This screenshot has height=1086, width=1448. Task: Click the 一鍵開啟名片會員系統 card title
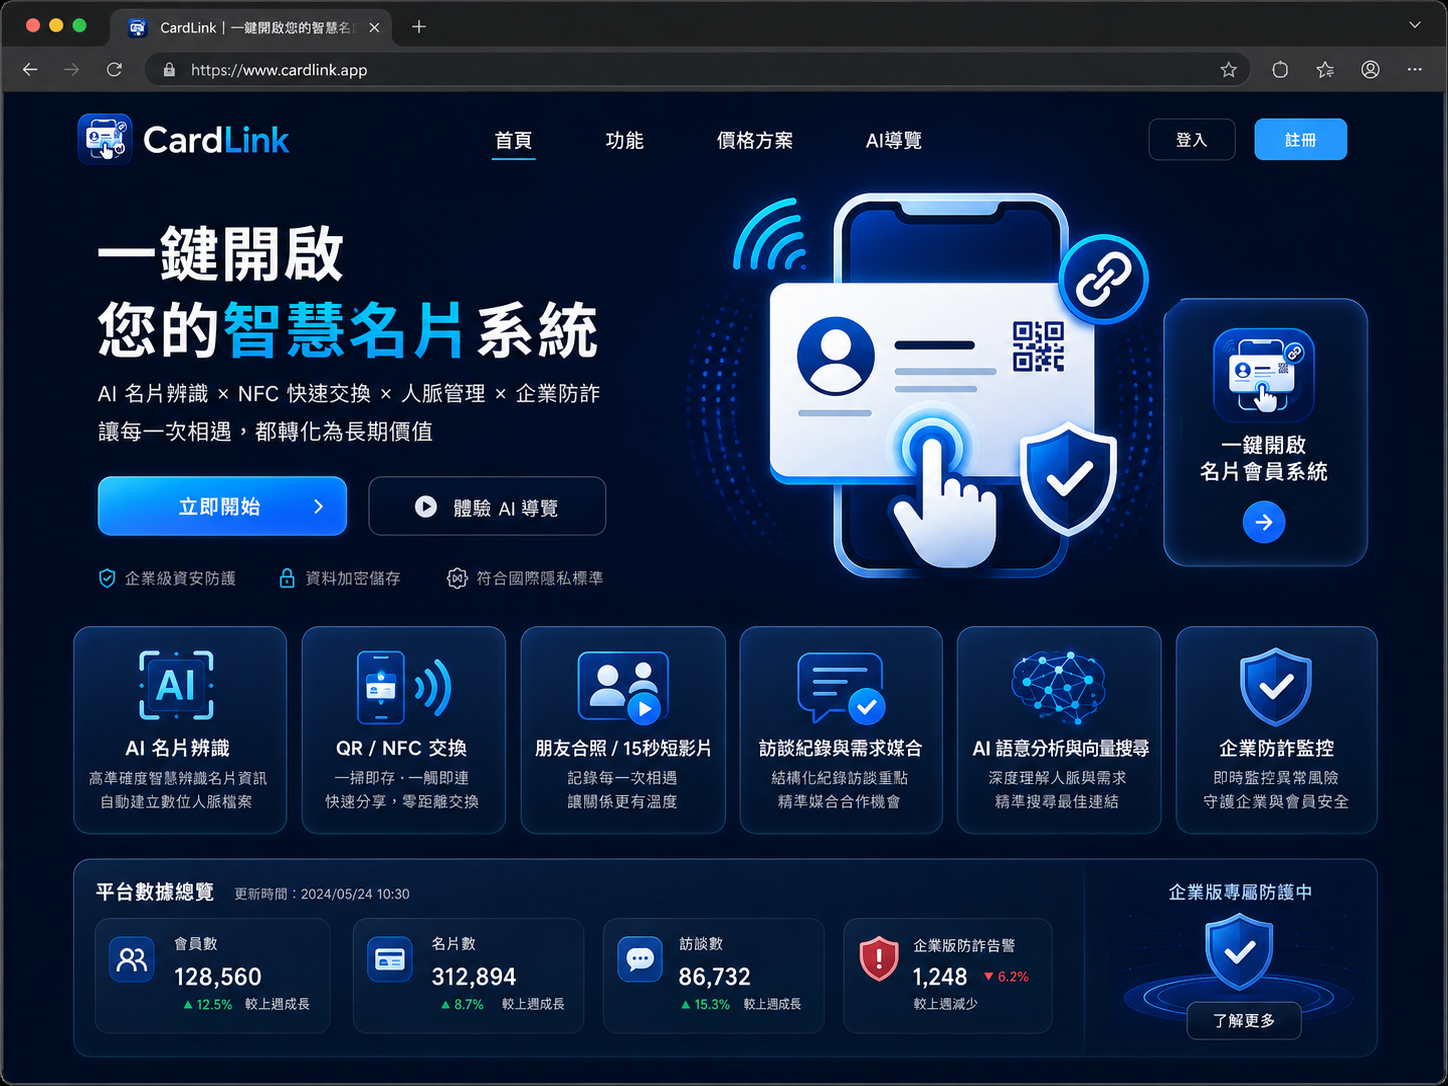1264,458
